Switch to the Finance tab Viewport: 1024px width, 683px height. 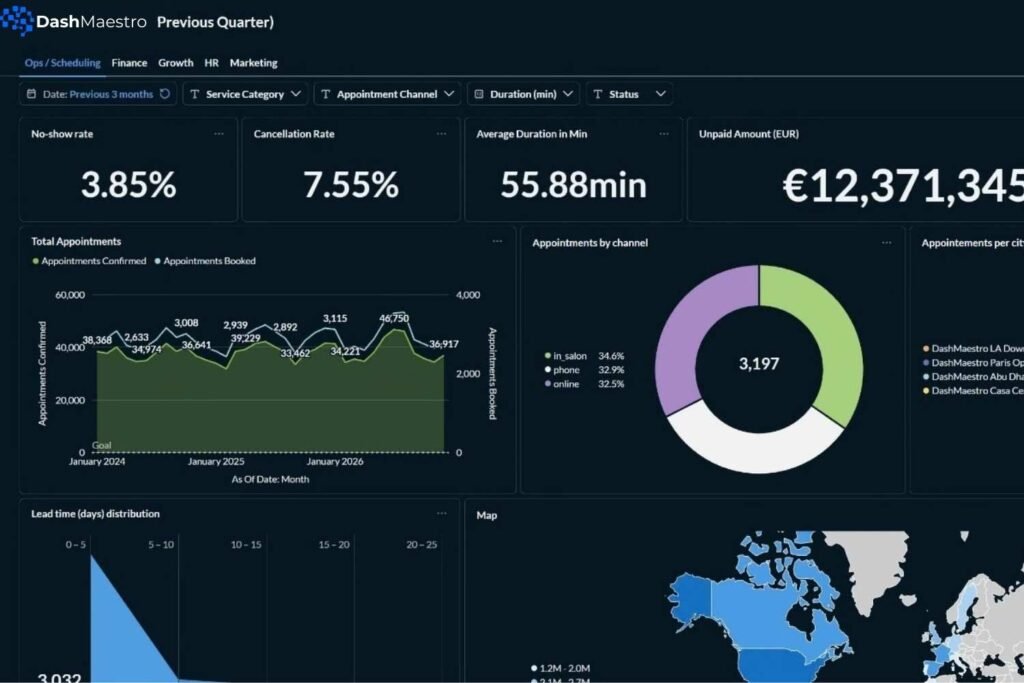tap(129, 63)
